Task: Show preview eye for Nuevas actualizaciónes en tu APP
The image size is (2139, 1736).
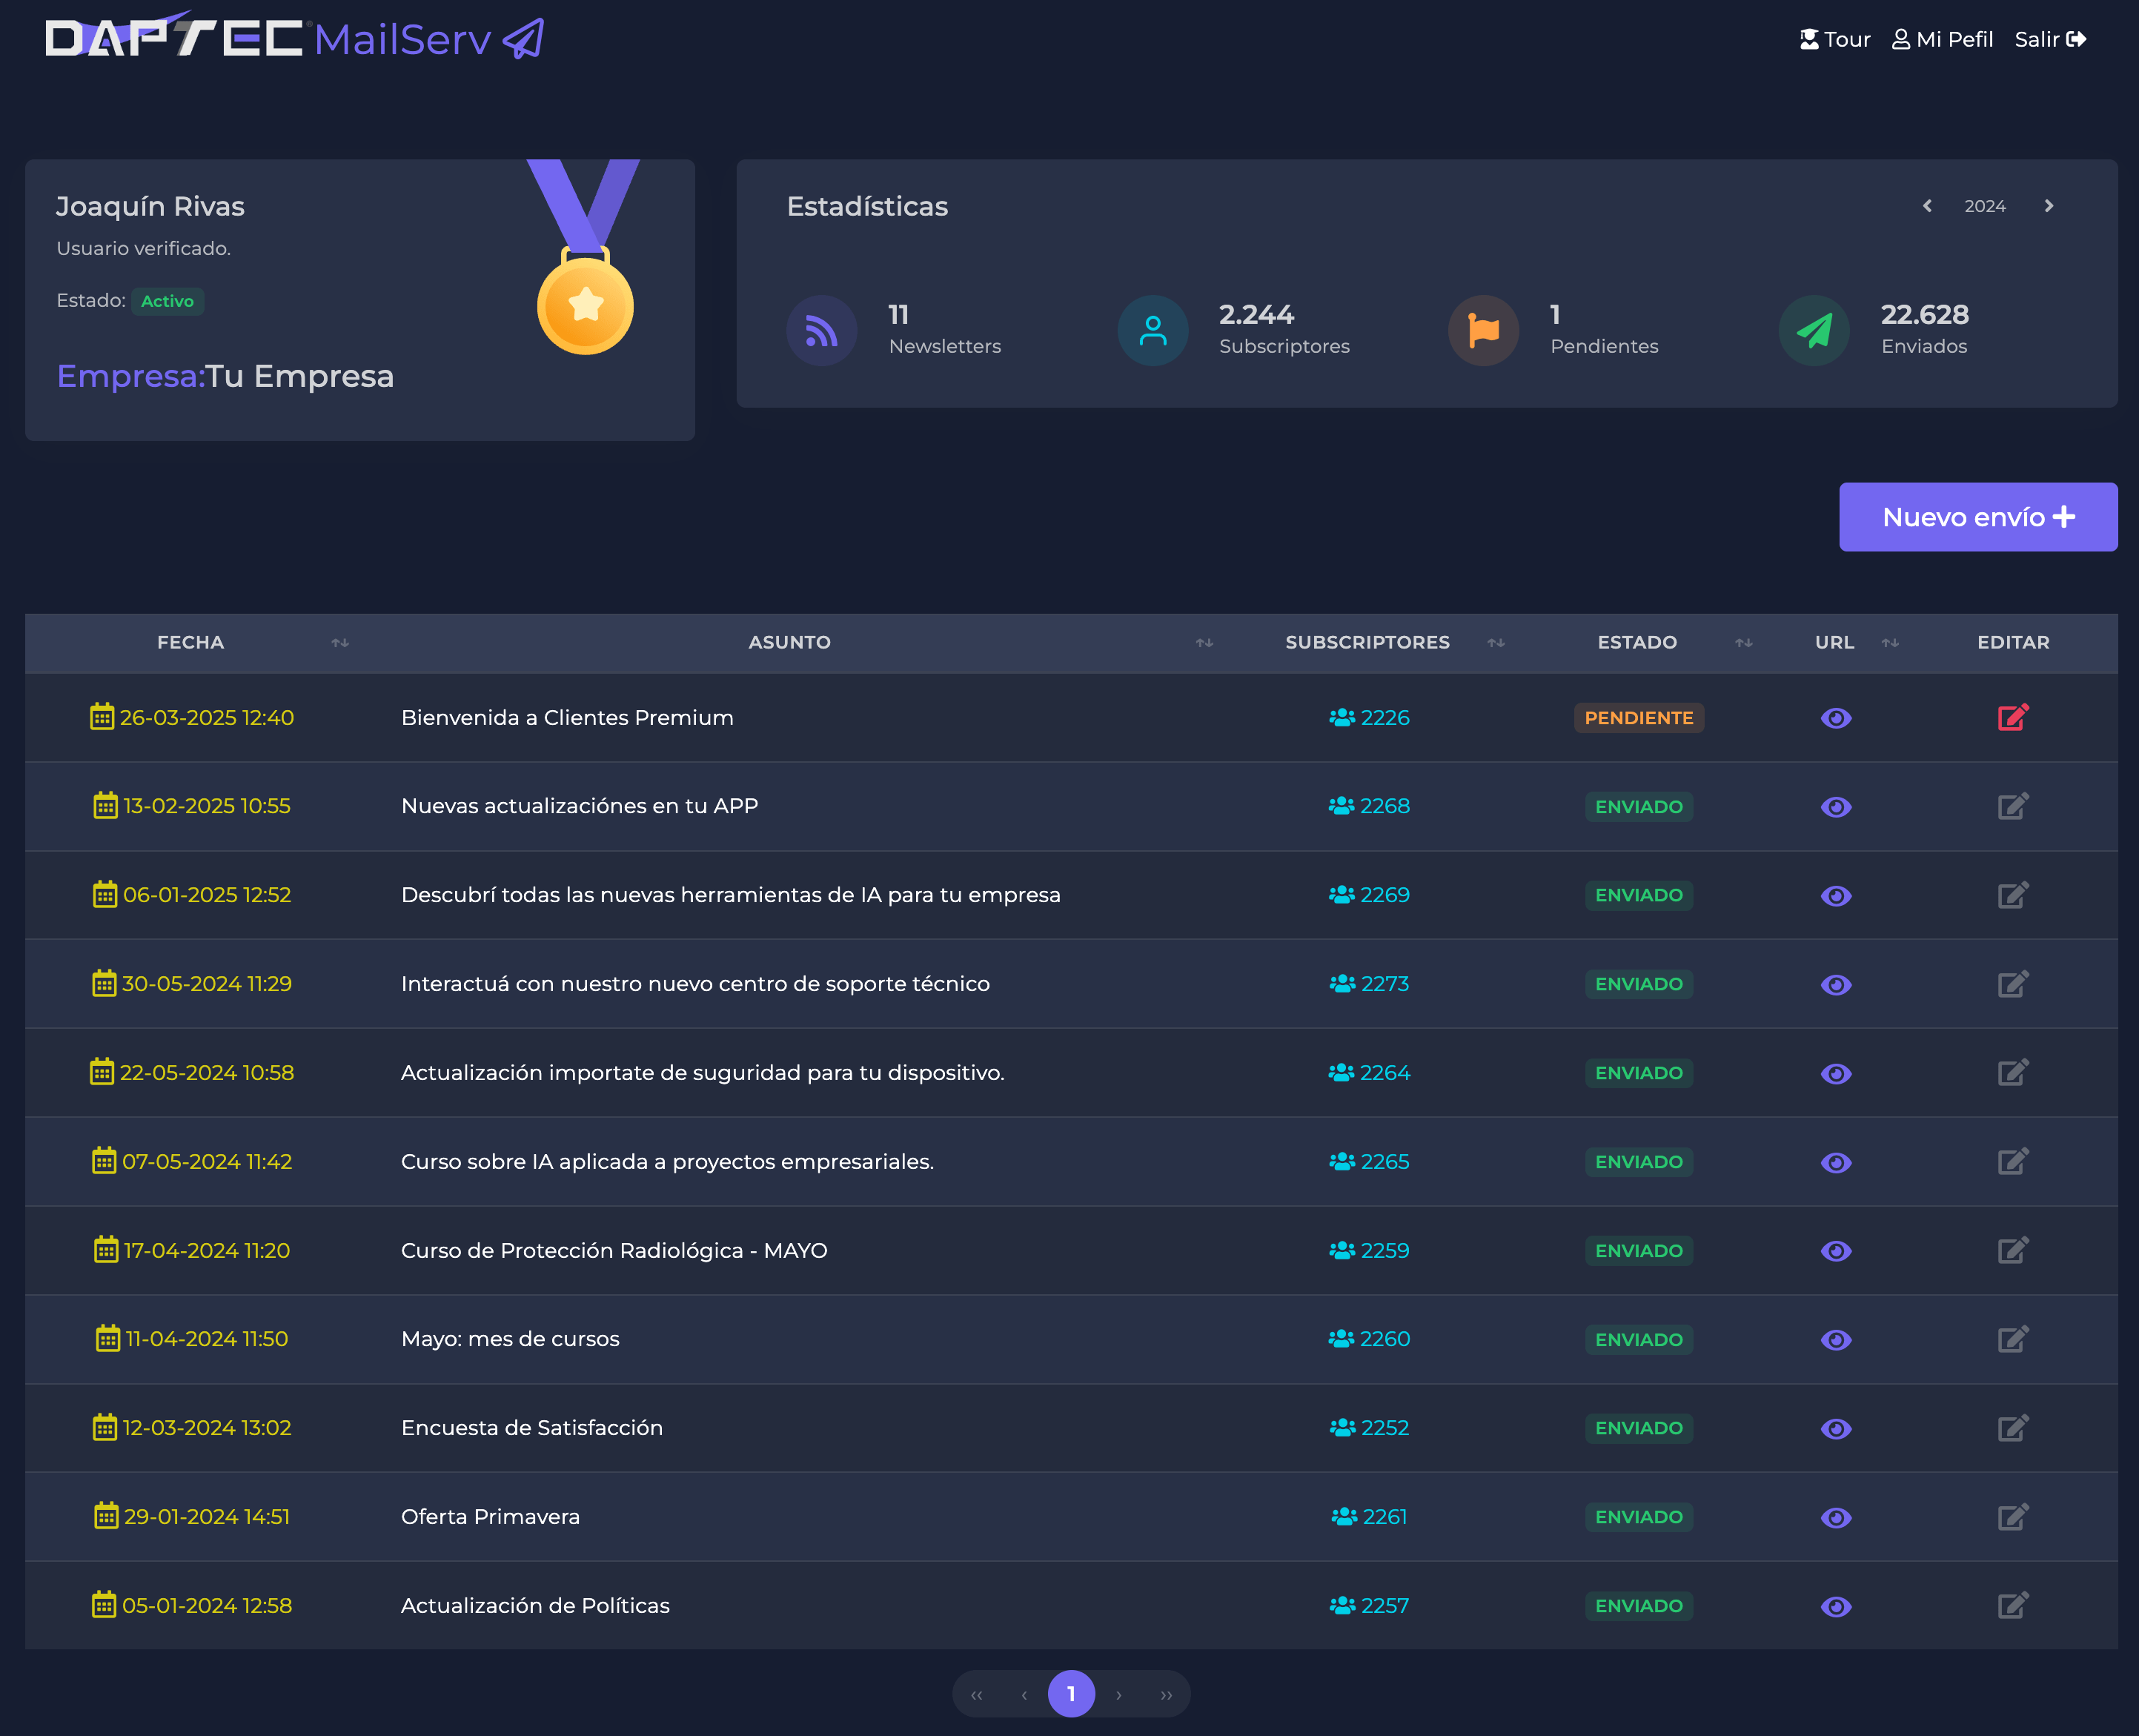Action: pyautogui.click(x=1836, y=806)
